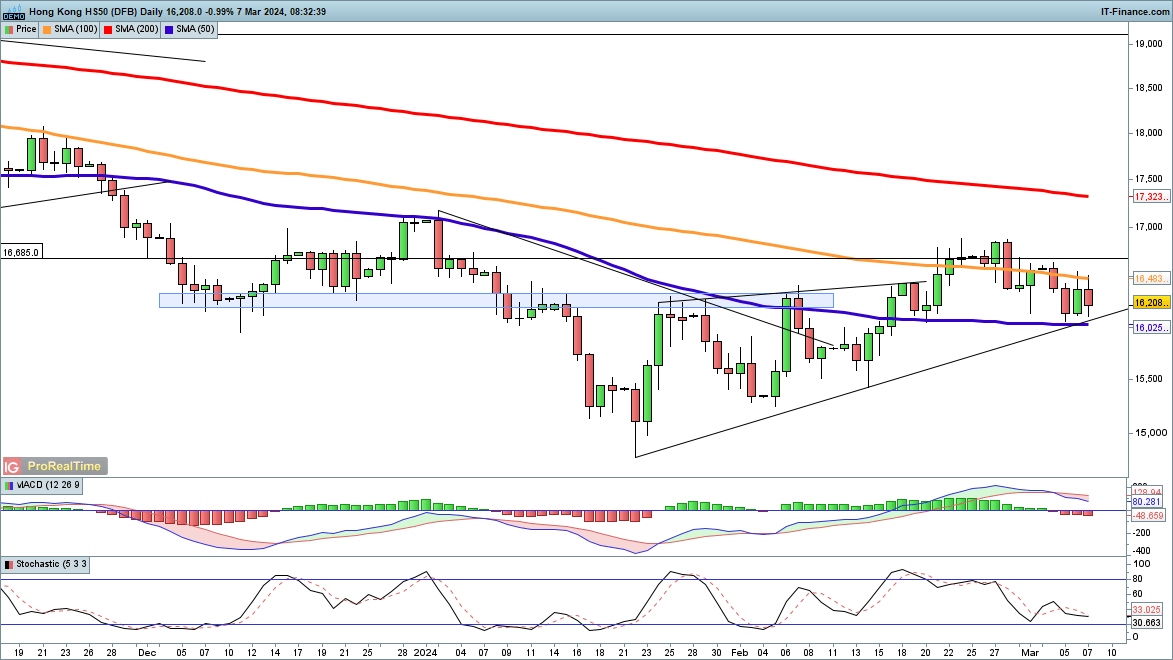Image resolution: width=1173 pixels, height=660 pixels.
Task: Click the DEMO candlestick icon in title bar
Action: (13, 11)
